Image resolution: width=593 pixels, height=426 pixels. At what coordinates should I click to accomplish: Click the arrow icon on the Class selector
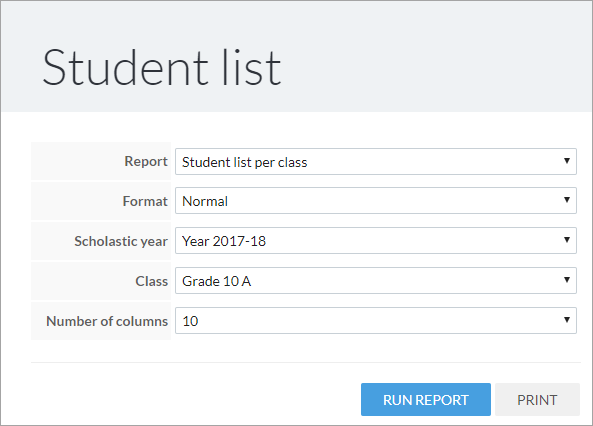tap(567, 280)
